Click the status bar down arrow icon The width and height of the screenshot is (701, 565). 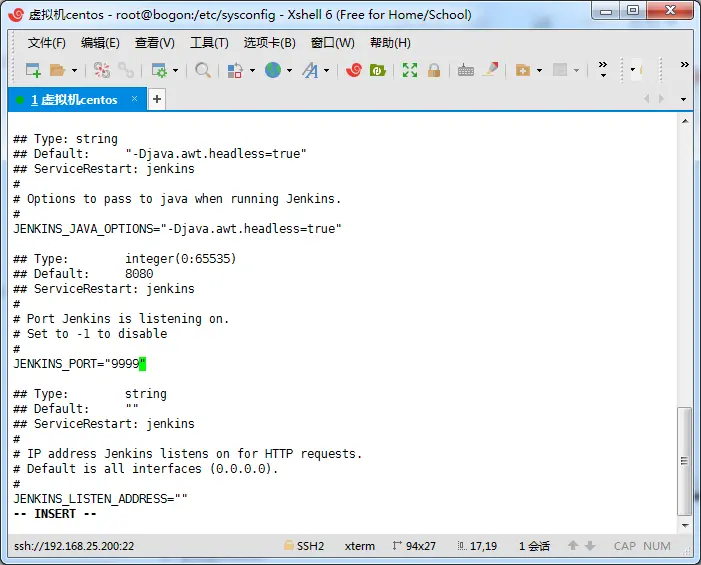tap(590, 546)
